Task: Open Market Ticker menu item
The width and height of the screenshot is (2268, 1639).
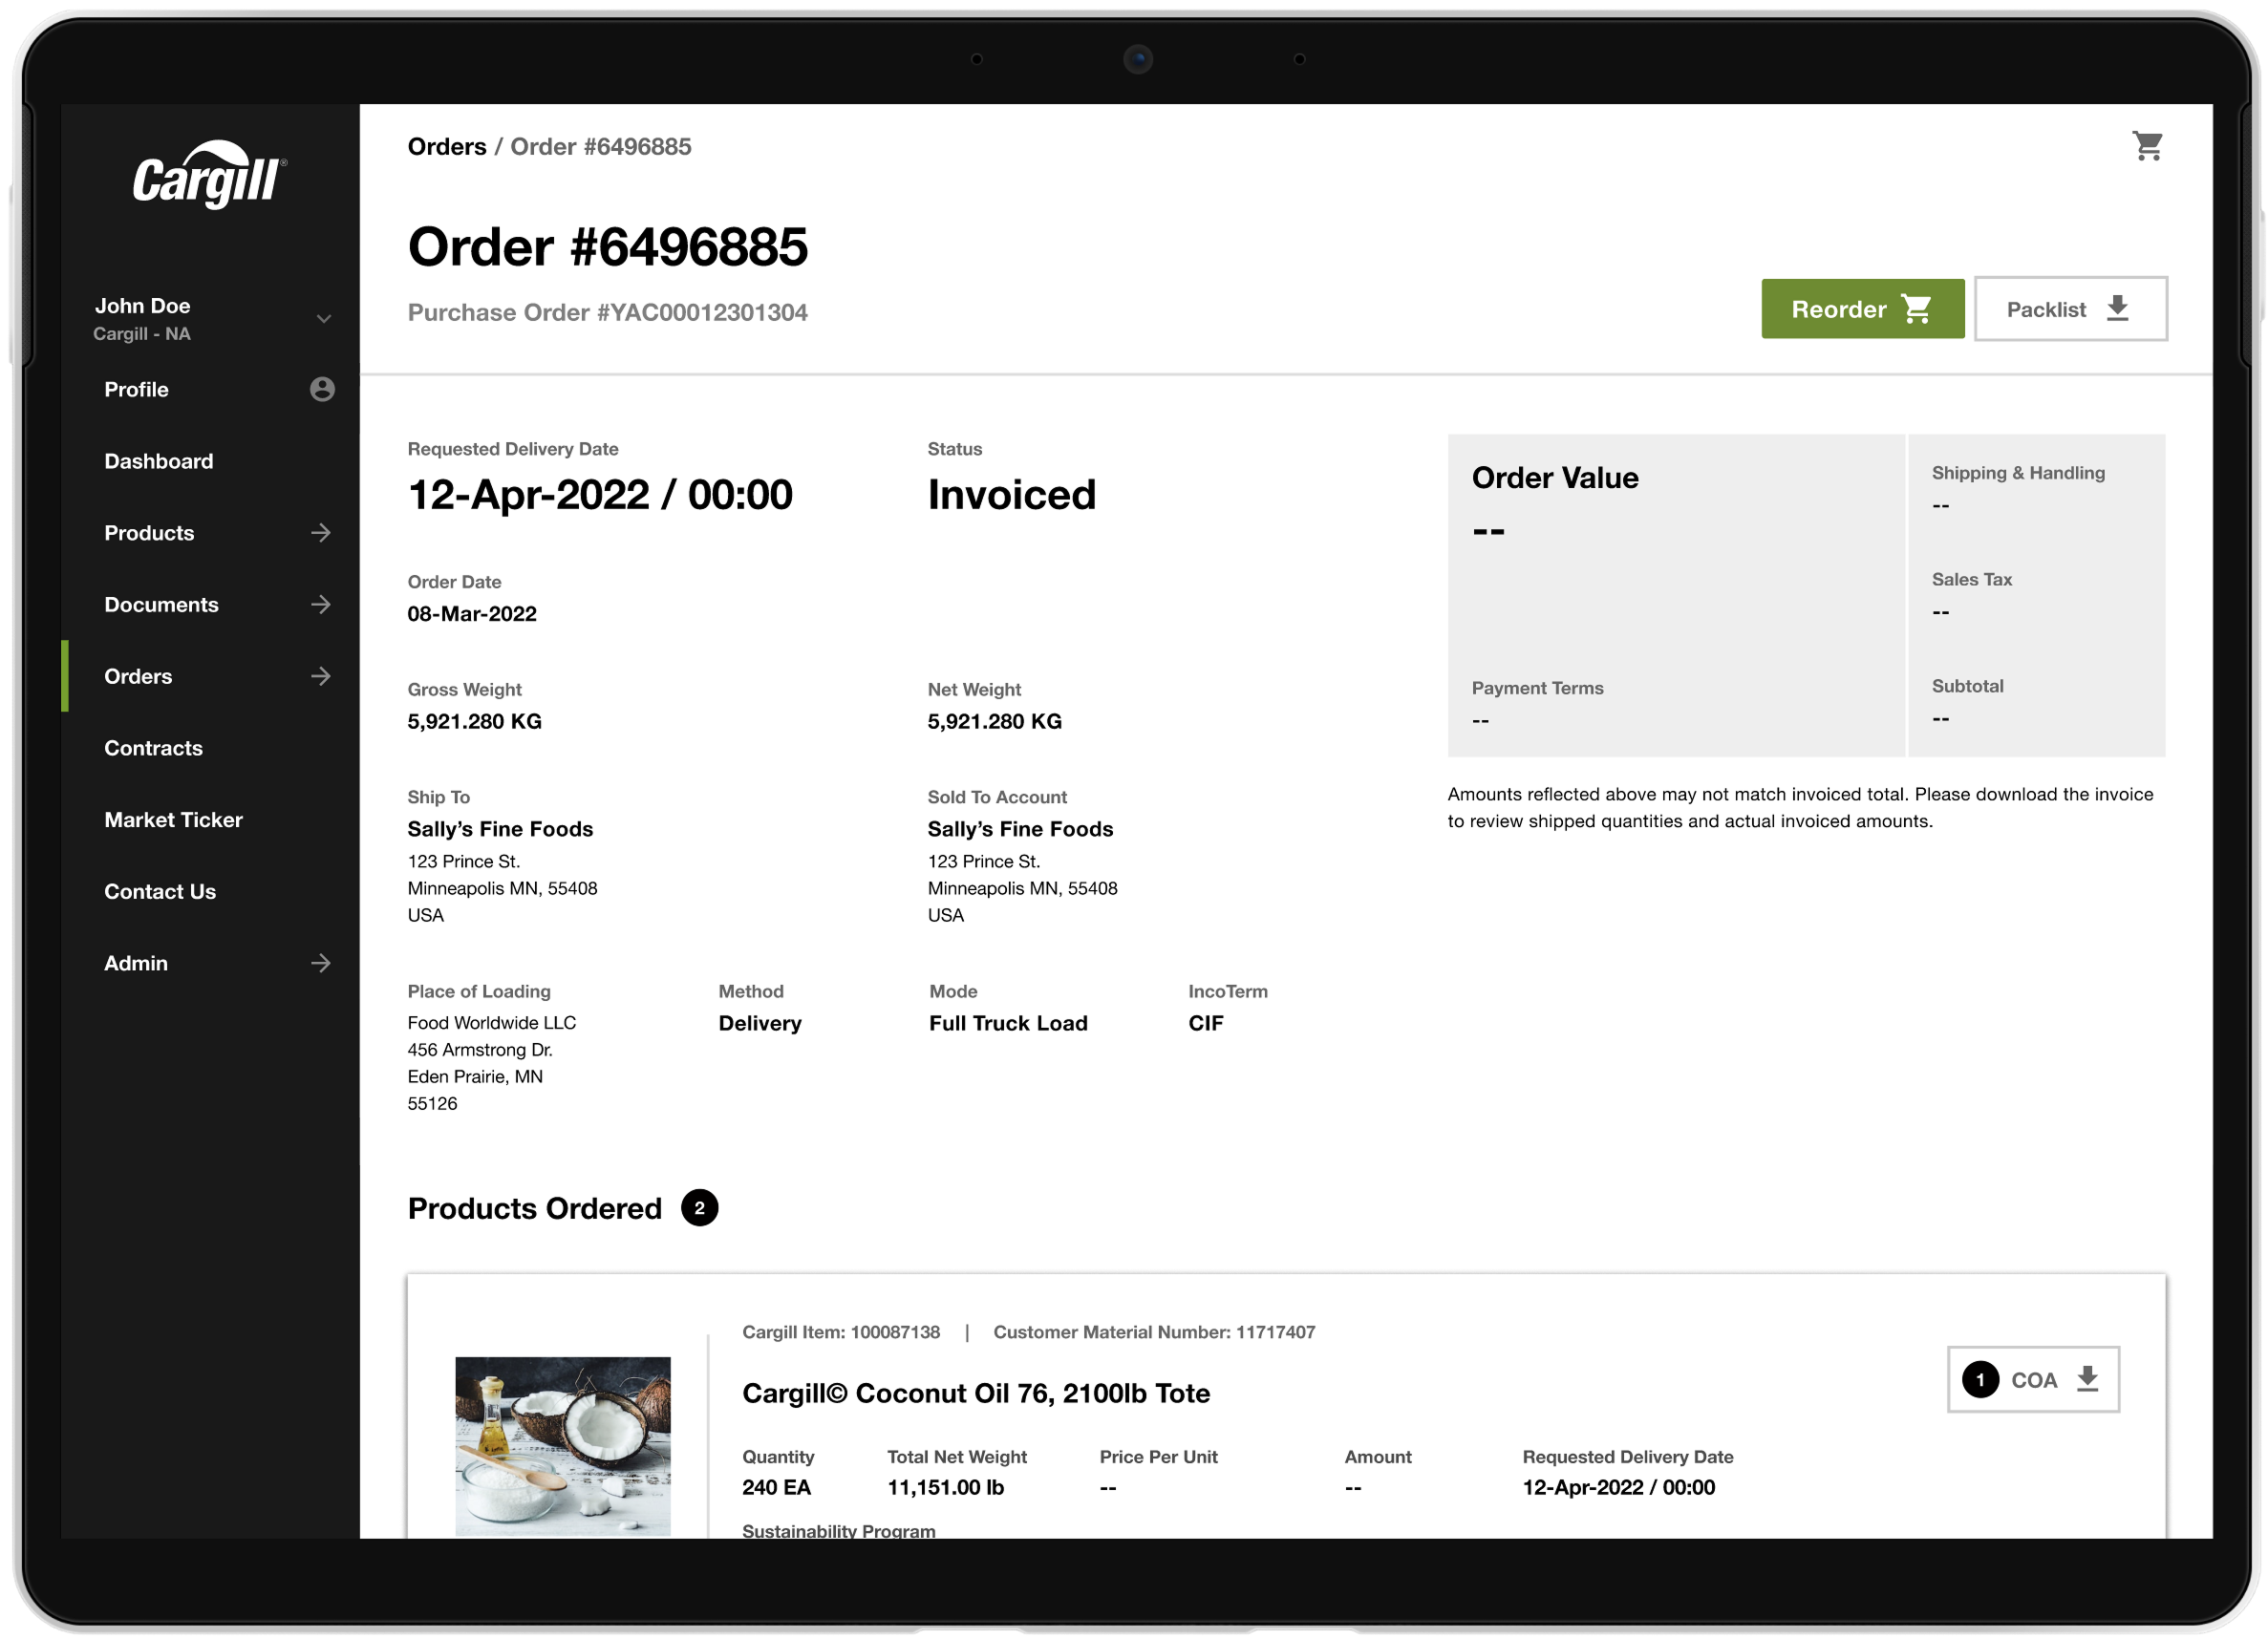Action: click(x=174, y=819)
